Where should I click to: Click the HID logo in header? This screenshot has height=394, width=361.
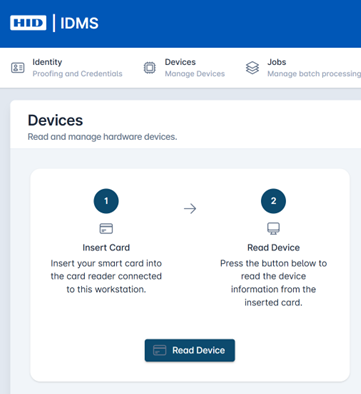28,23
